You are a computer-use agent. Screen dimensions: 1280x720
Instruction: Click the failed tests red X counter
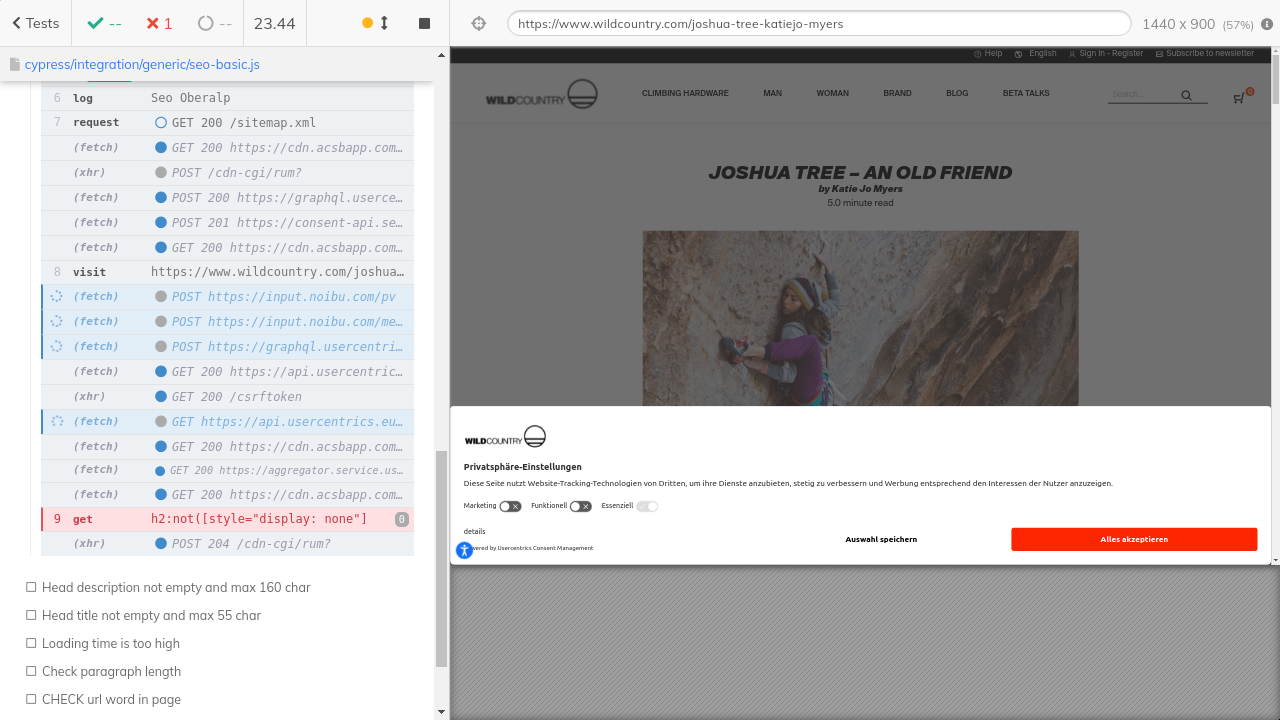(158, 23)
